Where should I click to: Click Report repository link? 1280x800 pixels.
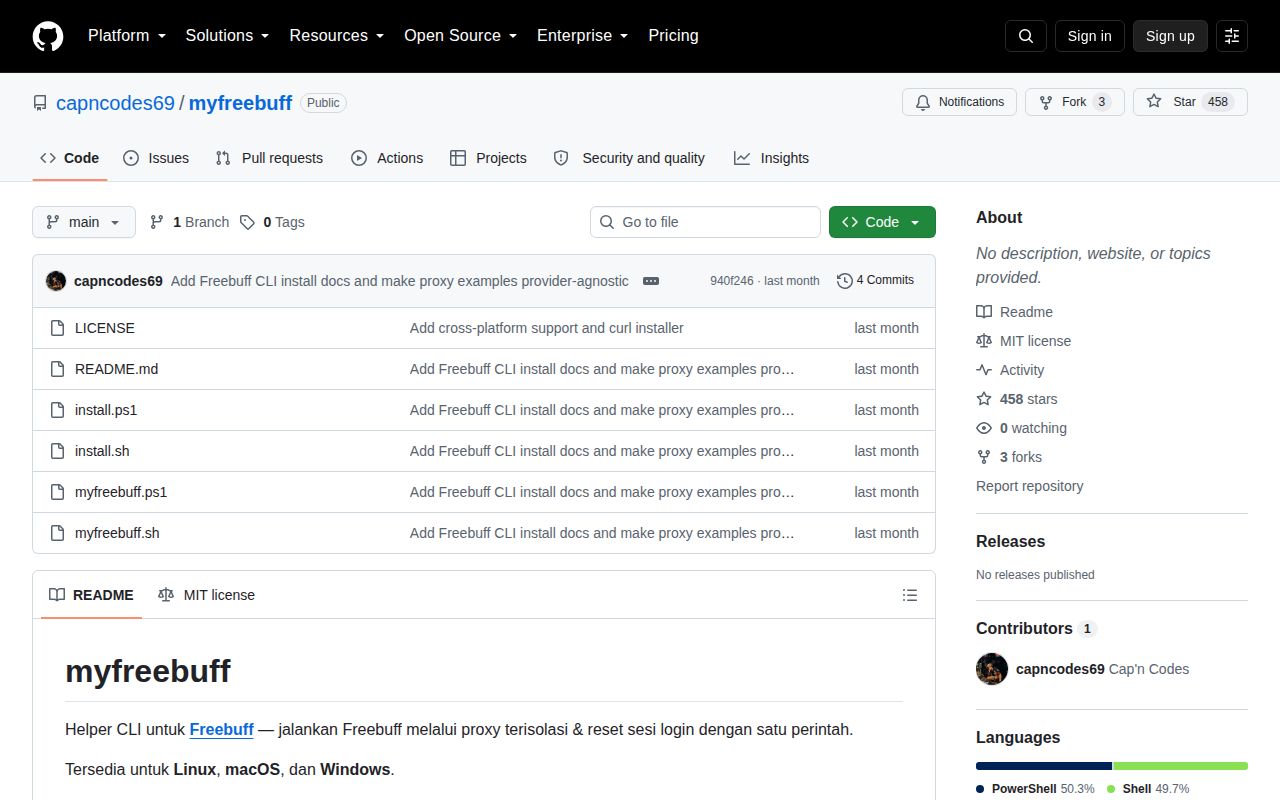click(1029, 486)
